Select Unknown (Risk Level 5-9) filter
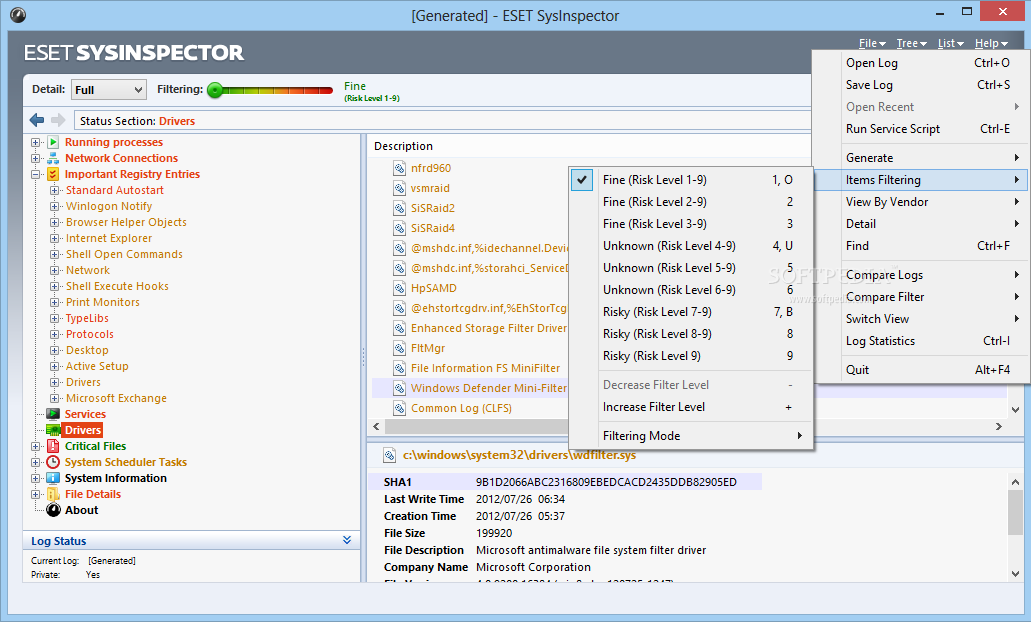This screenshot has height=622, width=1031. pos(690,268)
